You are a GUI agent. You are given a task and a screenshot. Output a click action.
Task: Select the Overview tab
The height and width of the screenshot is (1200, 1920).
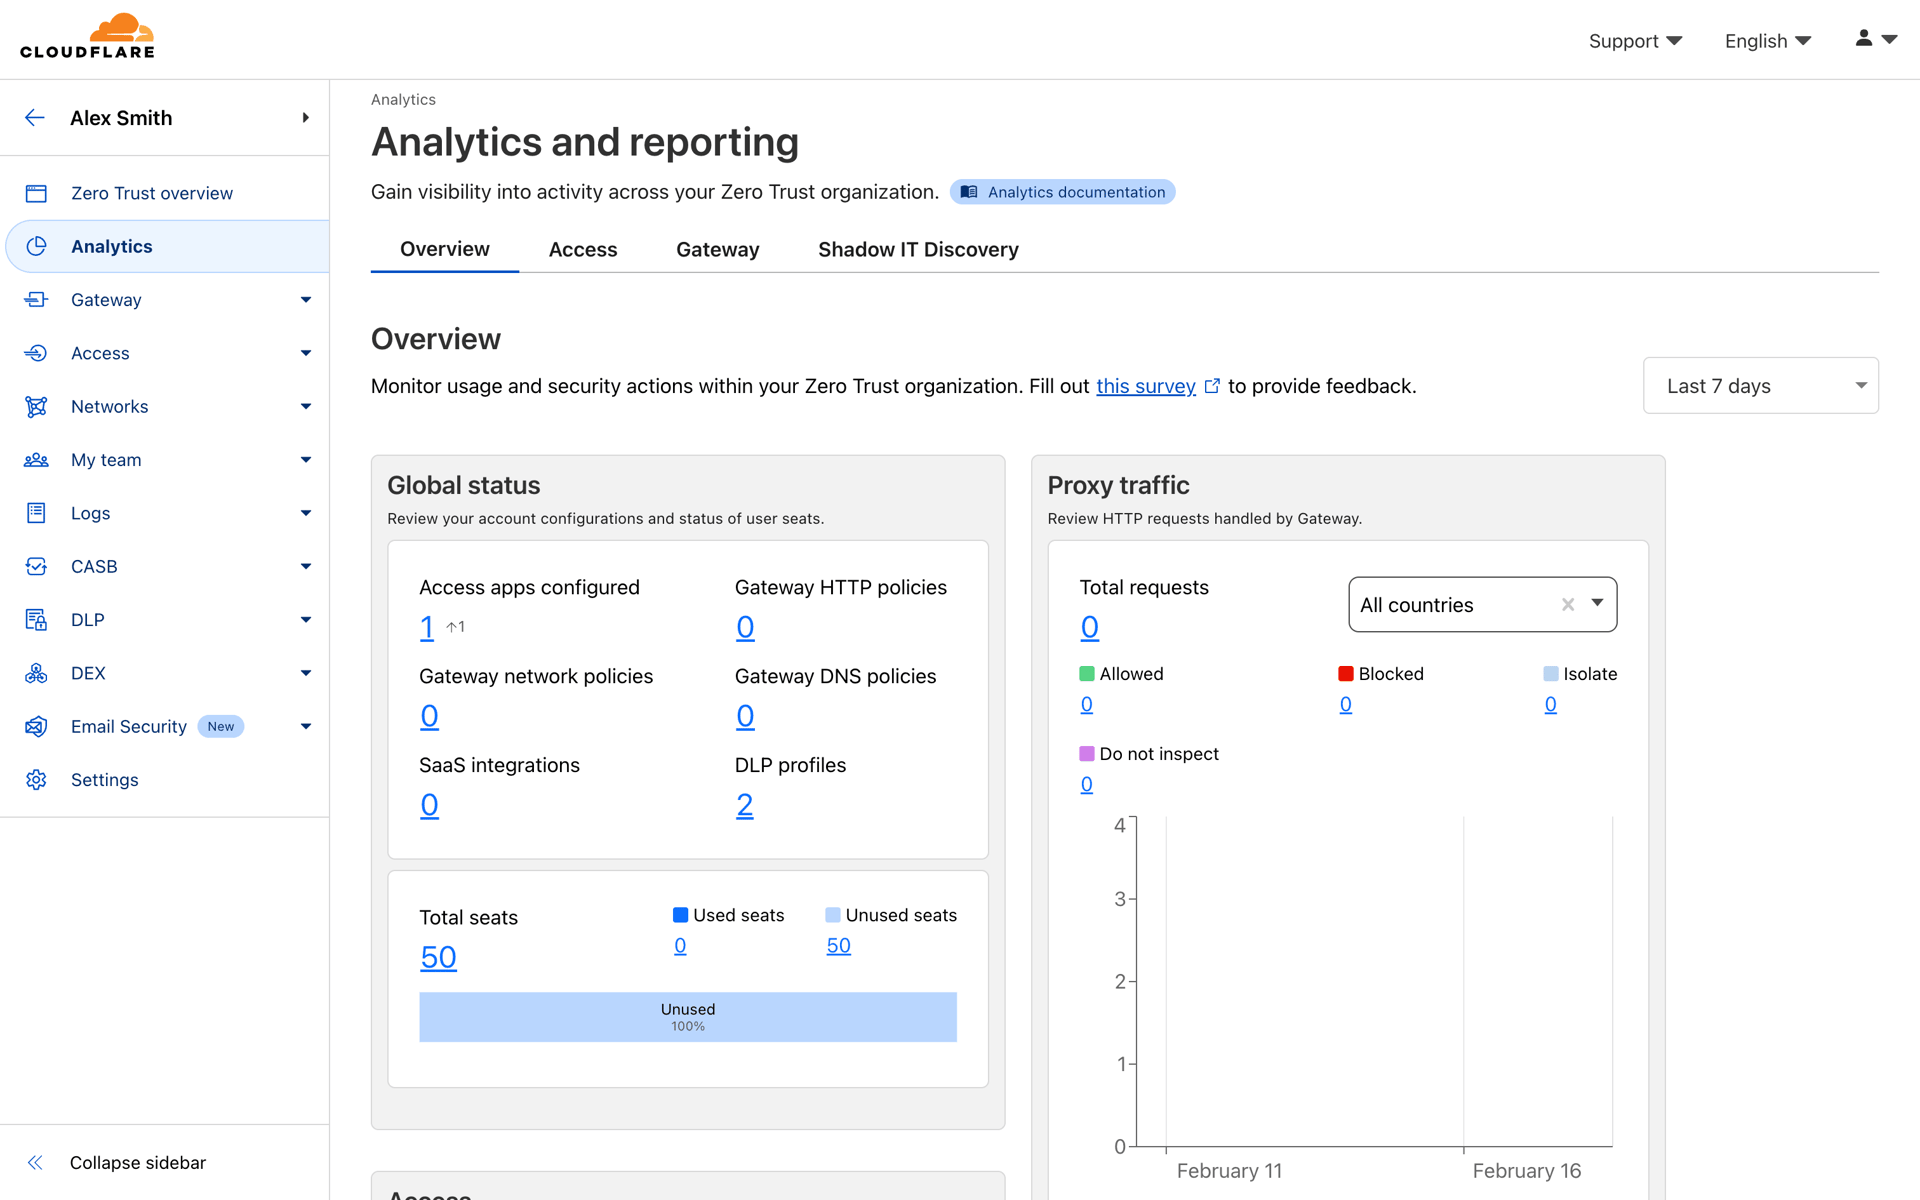445,249
